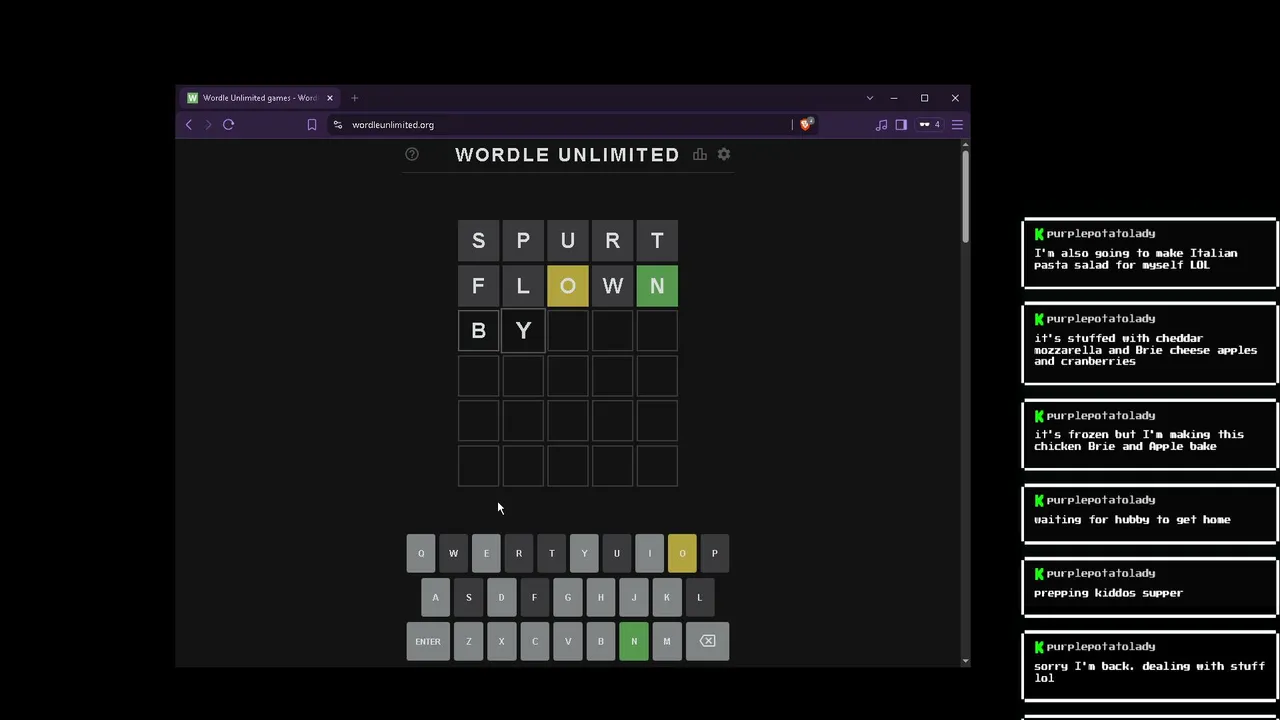This screenshot has height=720, width=1280.
Task: Click the R key on the on-screen keyboard
Action: 519,553
